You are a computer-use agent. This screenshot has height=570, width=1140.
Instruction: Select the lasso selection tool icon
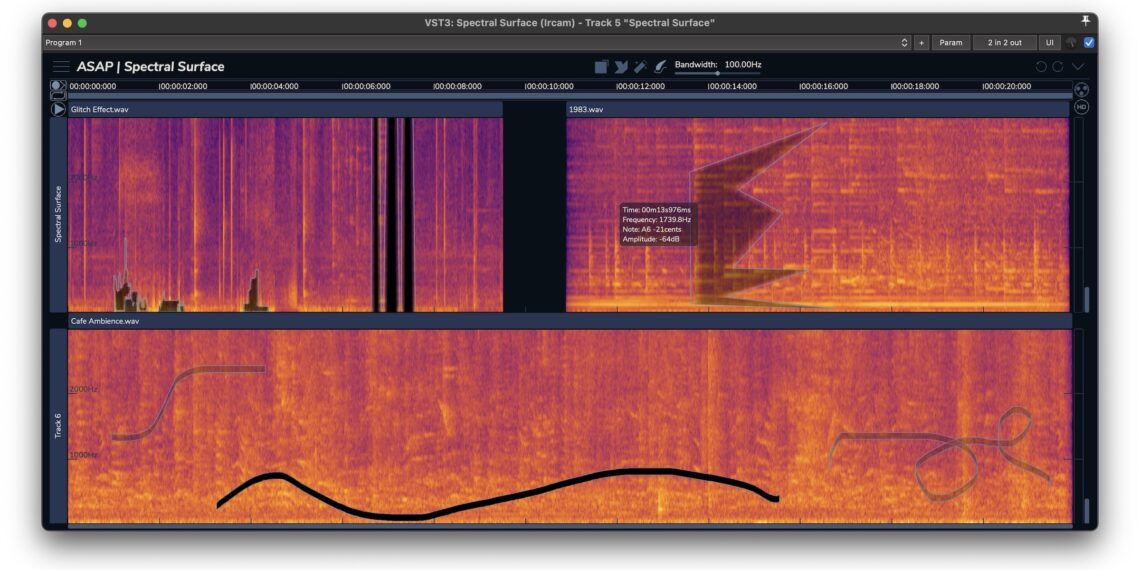[x=620, y=67]
